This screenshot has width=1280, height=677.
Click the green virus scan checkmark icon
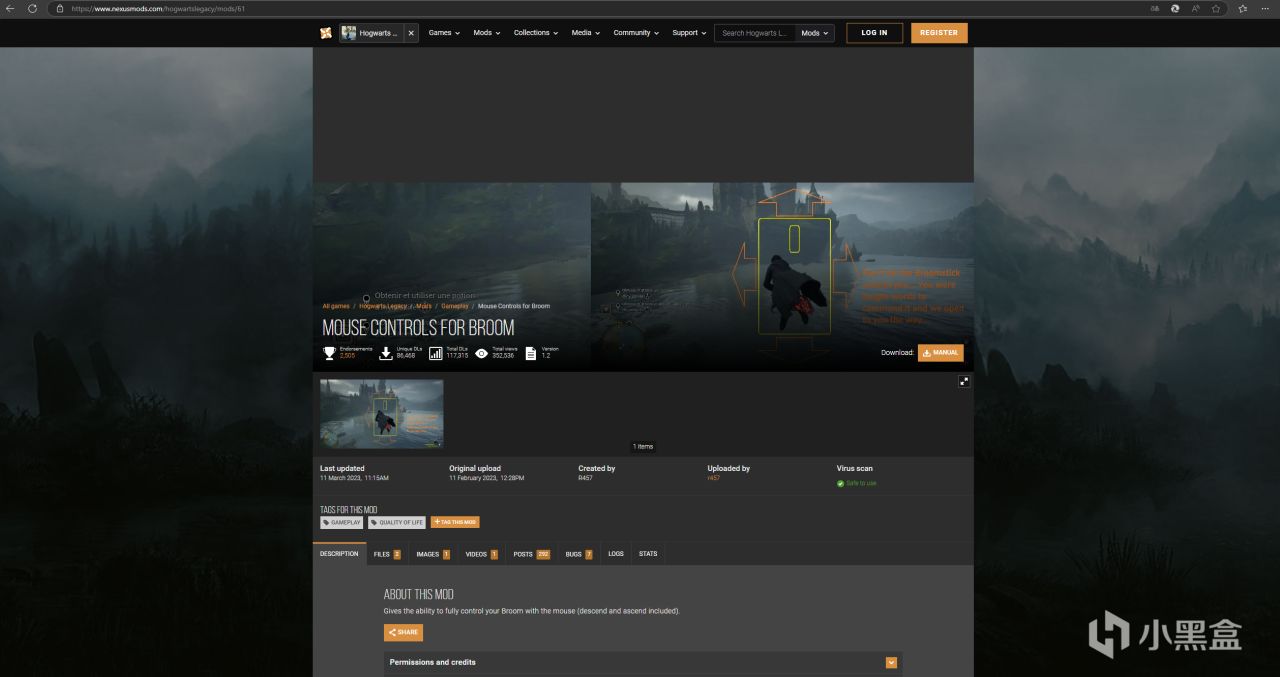[x=841, y=483]
